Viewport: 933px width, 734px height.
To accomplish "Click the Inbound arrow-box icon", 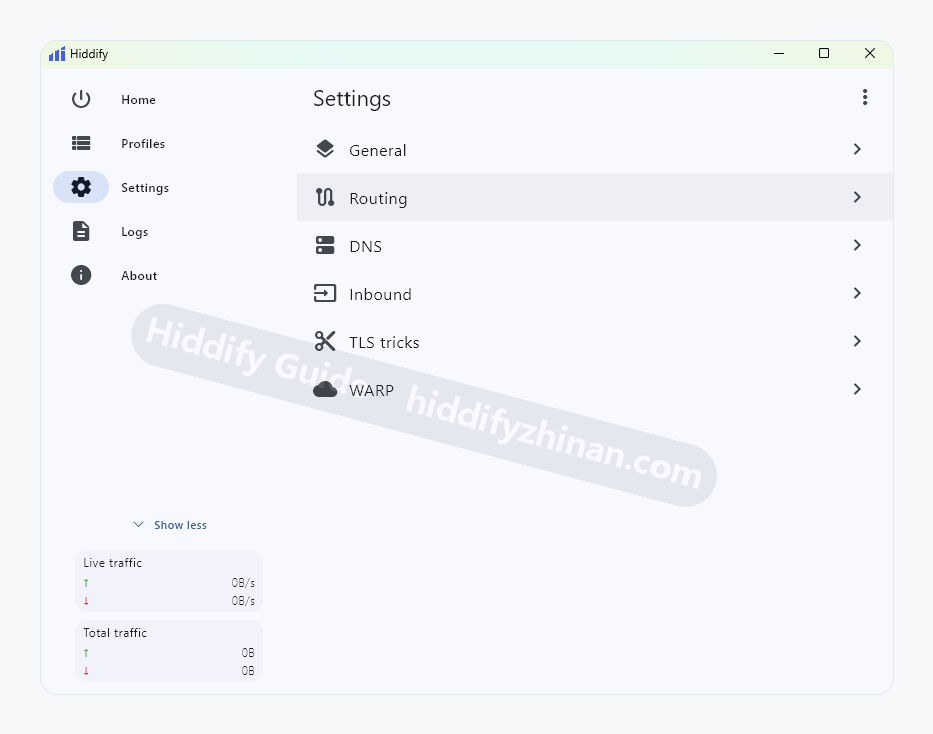I will click(325, 293).
